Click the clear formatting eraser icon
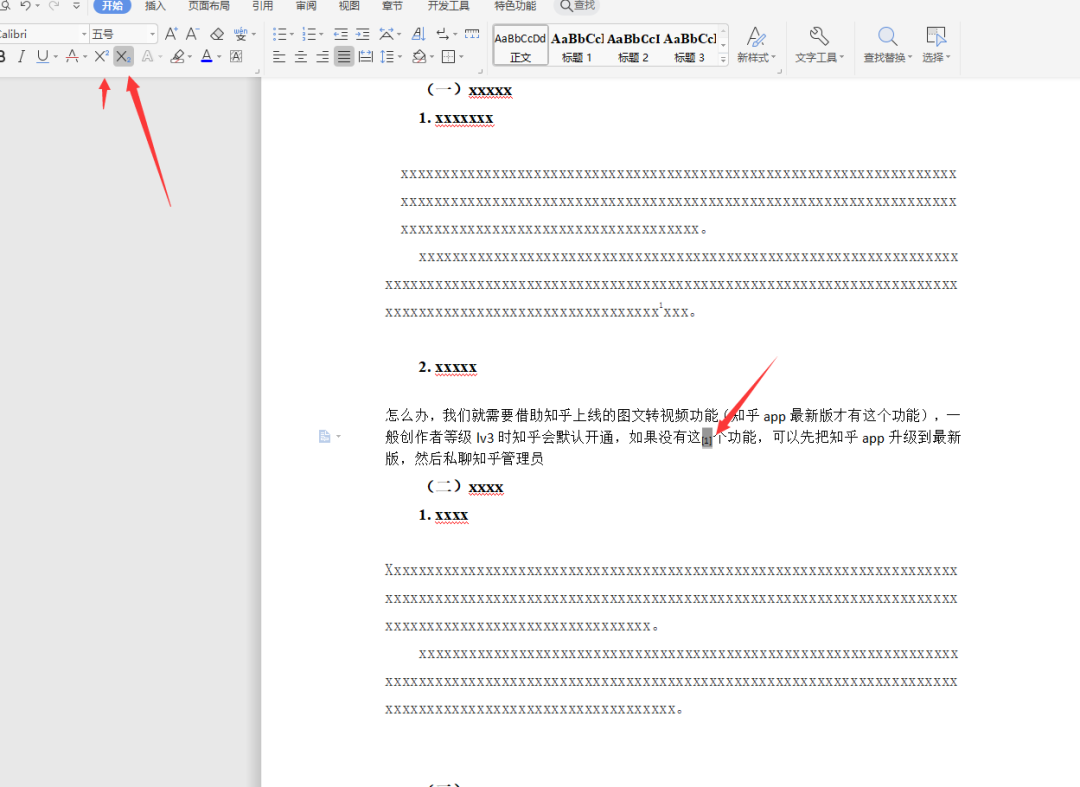 [x=217, y=34]
